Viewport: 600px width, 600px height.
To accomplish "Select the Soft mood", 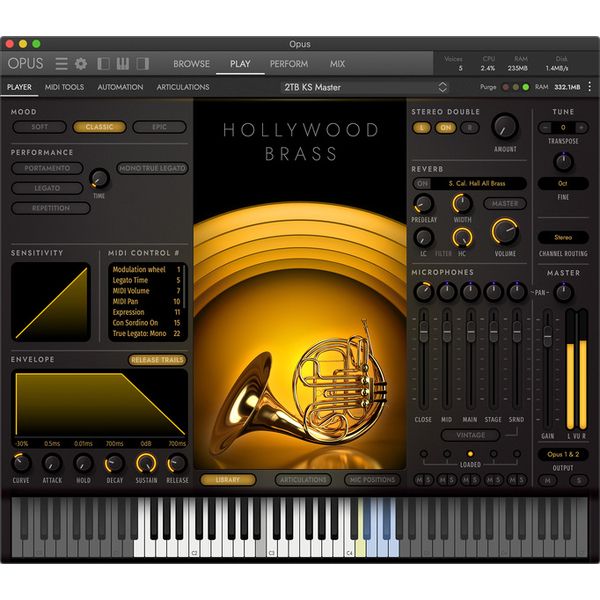I will pos(39,127).
